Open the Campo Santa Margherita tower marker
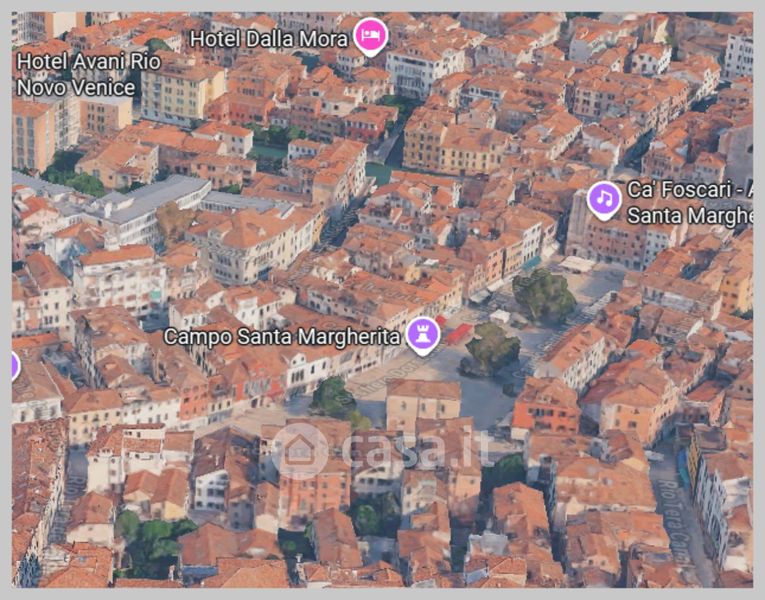Viewport: 765px width, 600px height. tap(422, 335)
